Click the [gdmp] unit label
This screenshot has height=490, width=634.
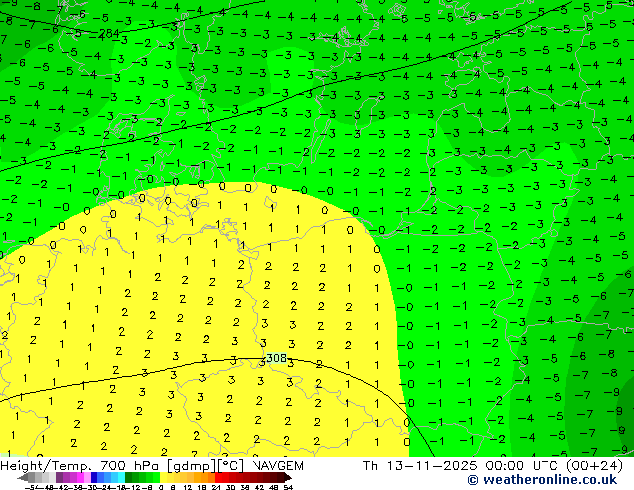[x=192, y=466]
